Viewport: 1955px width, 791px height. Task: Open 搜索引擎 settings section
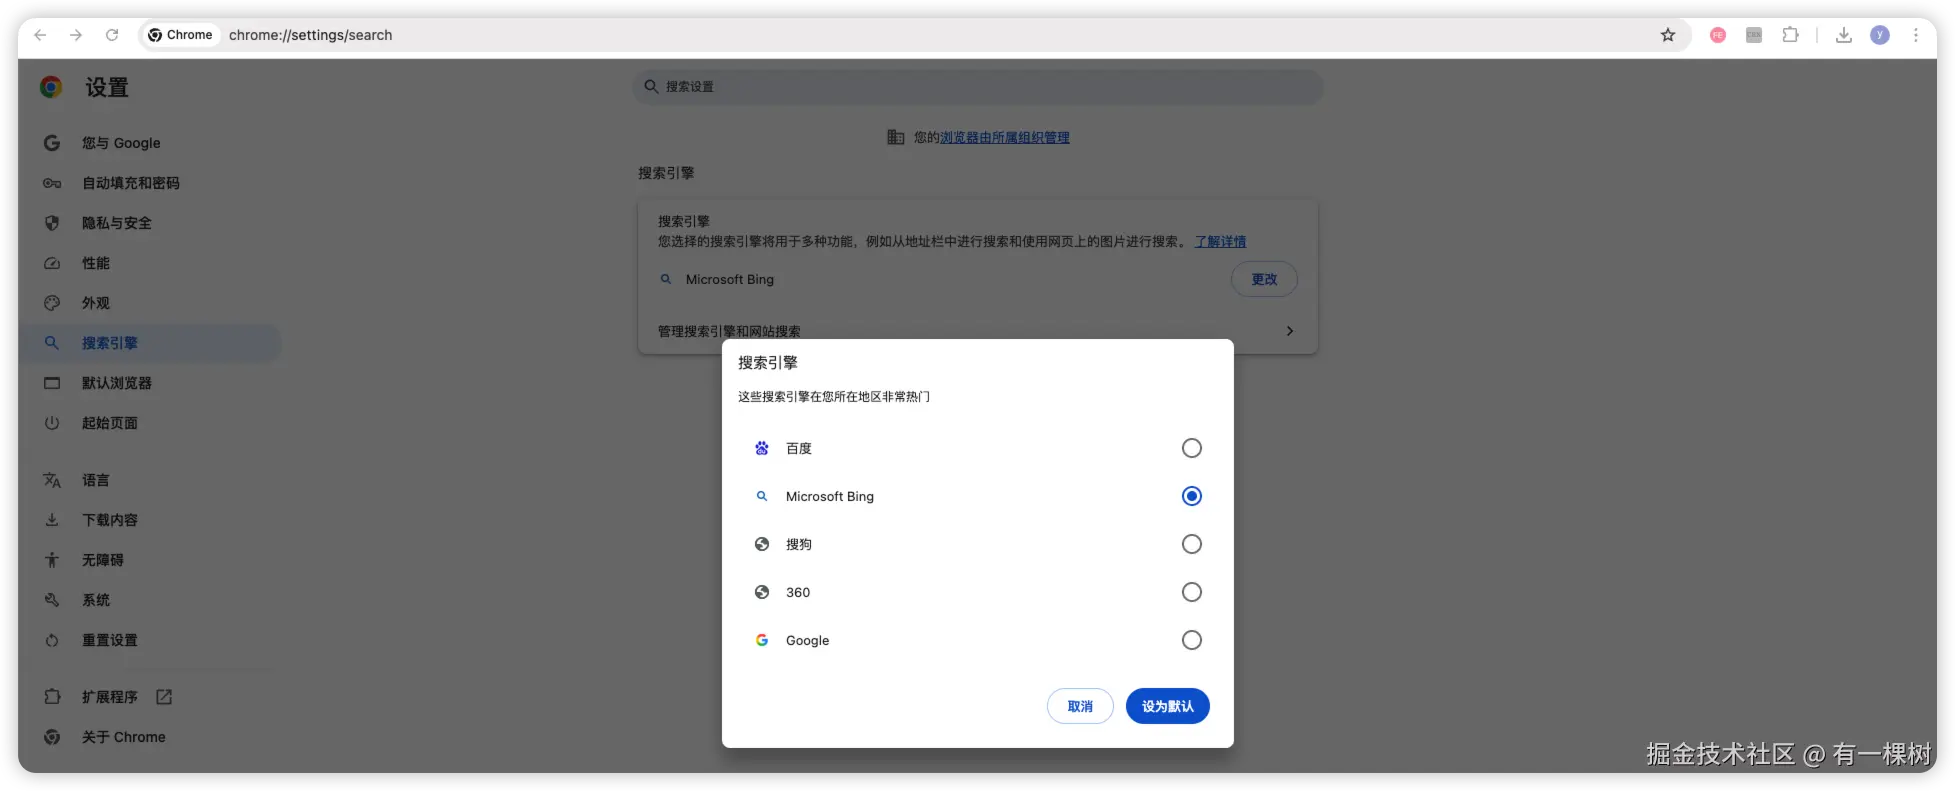click(150, 343)
